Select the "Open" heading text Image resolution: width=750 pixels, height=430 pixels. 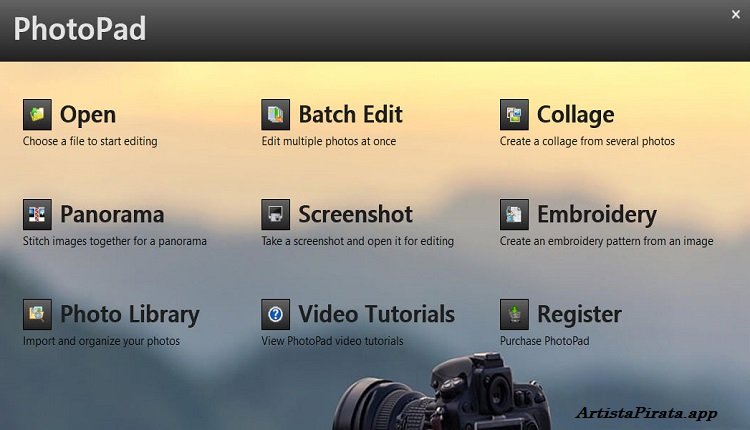pyautogui.click(x=88, y=115)
